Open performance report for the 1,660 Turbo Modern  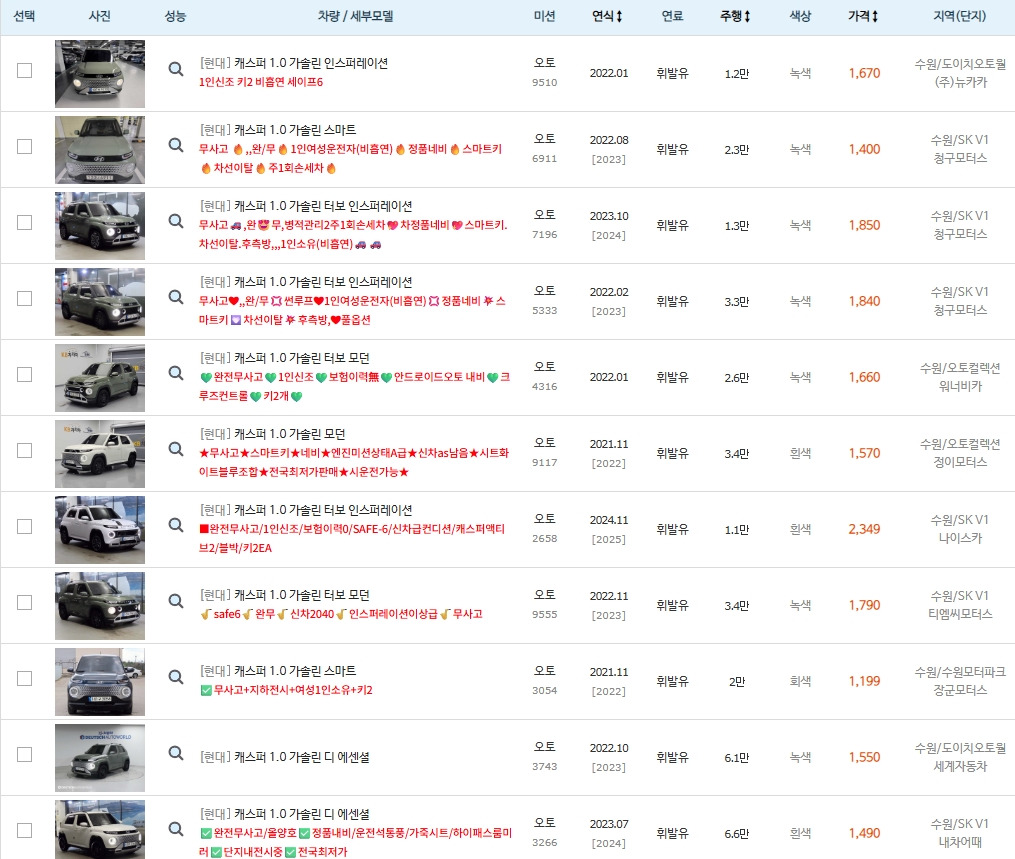[175, 373]
